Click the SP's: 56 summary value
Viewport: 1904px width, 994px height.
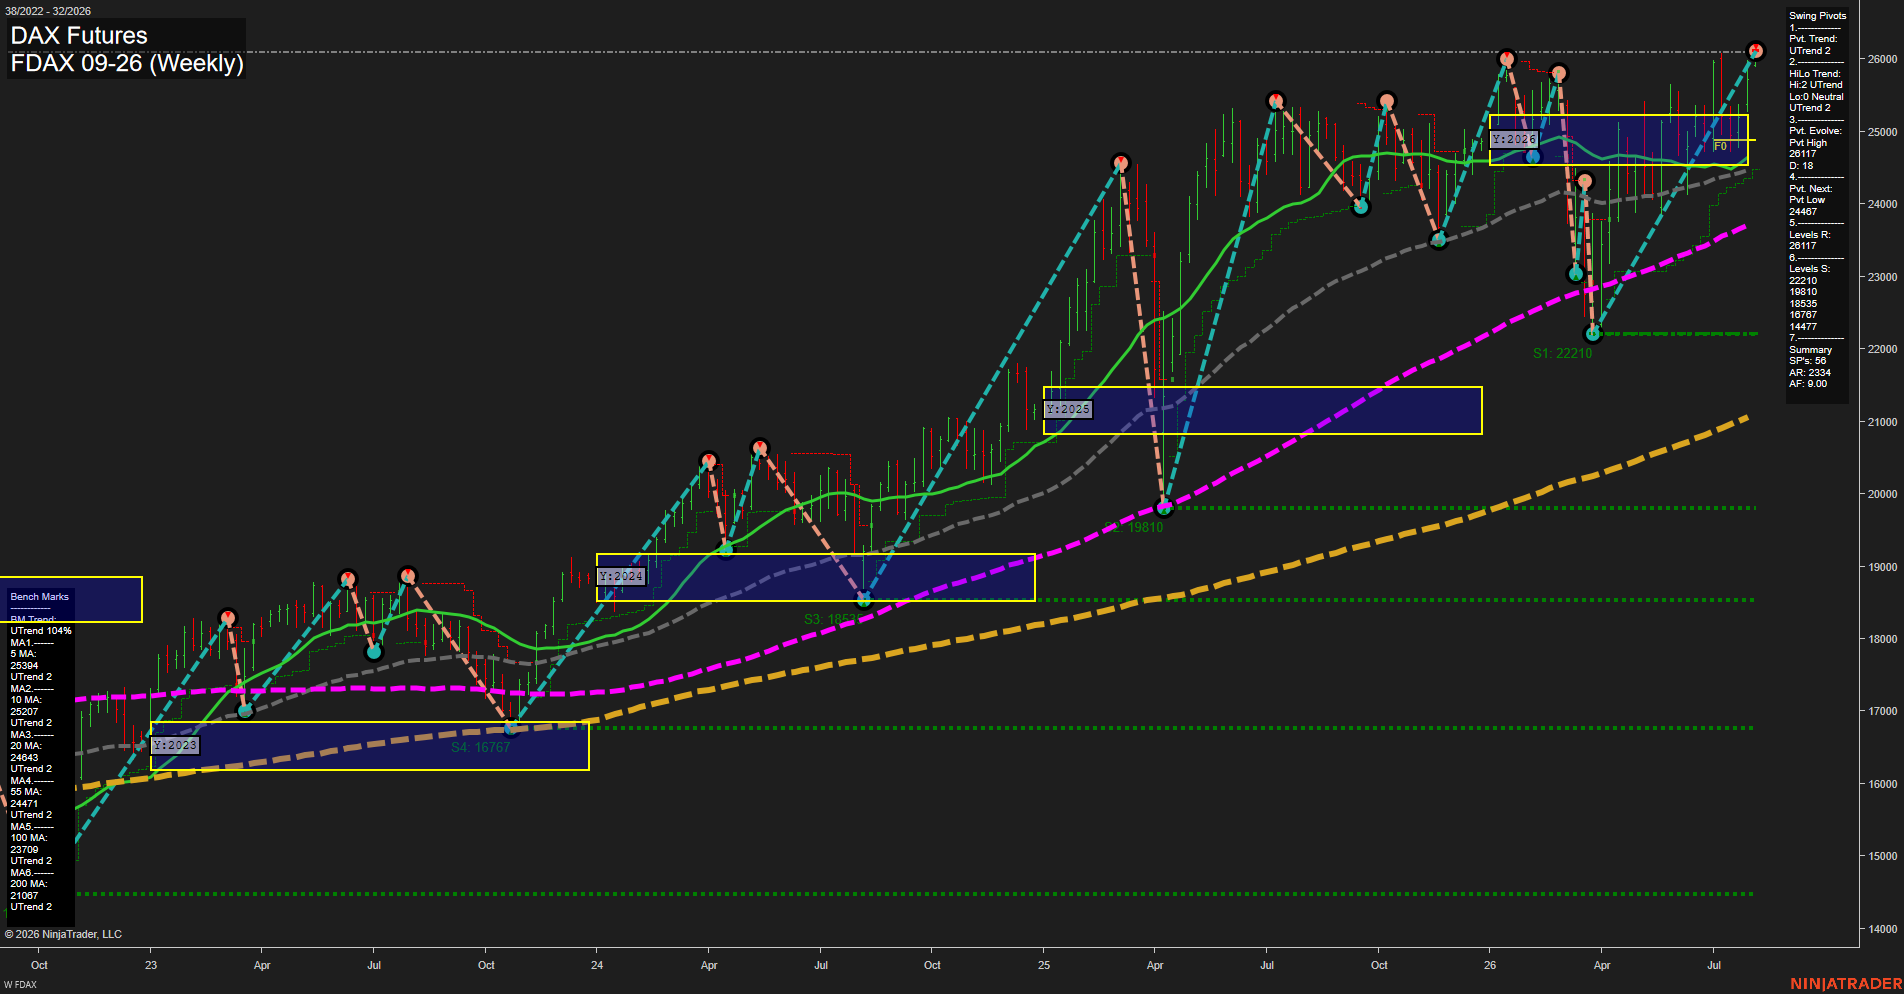[x=1807, y=361]
